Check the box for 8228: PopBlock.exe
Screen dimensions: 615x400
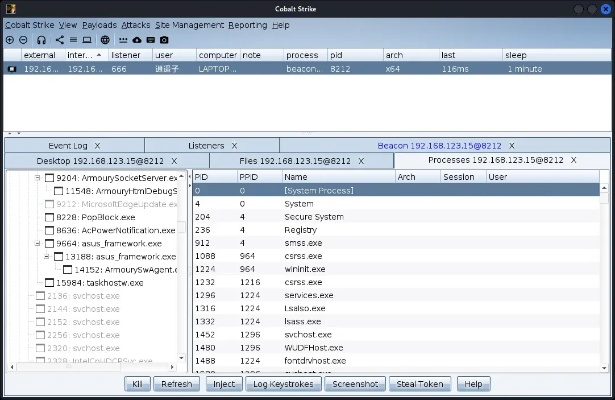point(50,216)
